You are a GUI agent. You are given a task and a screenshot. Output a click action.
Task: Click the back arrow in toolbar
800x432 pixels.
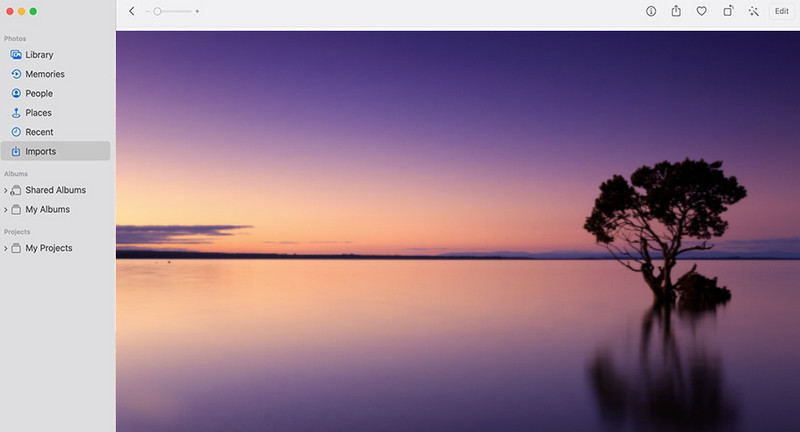(x=132, y=11)
